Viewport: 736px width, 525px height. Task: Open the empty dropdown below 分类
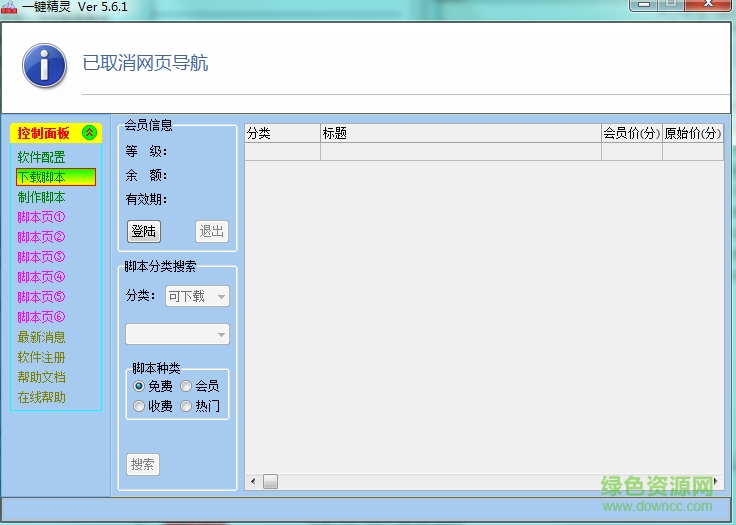pos(177,334)
